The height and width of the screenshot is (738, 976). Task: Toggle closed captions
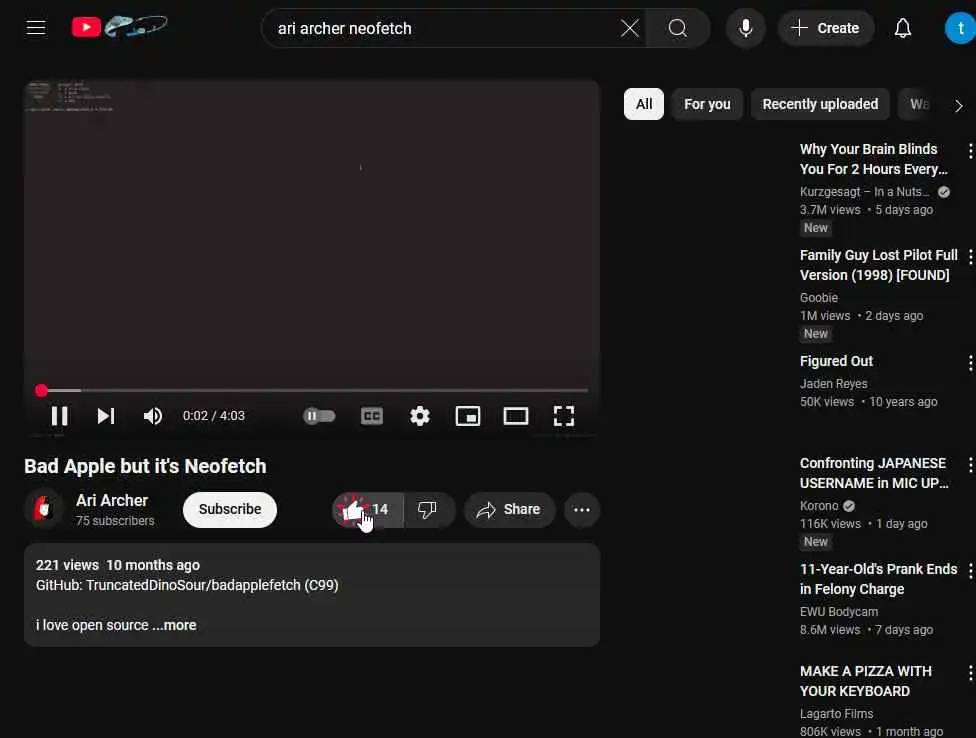point(372,416)
